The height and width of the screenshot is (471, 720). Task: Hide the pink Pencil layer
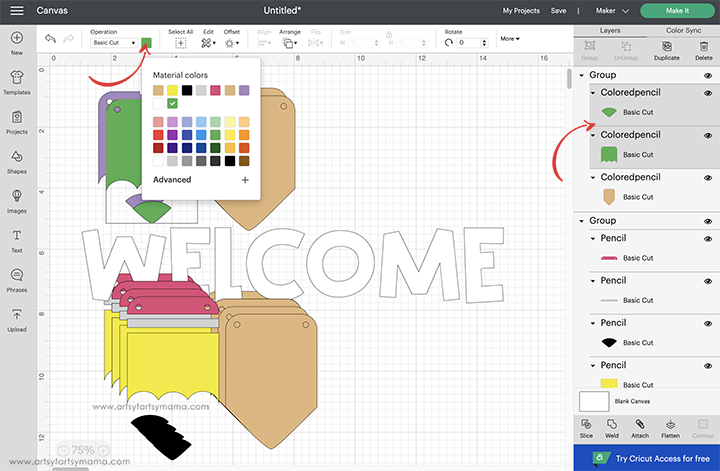tap(708, 239)
